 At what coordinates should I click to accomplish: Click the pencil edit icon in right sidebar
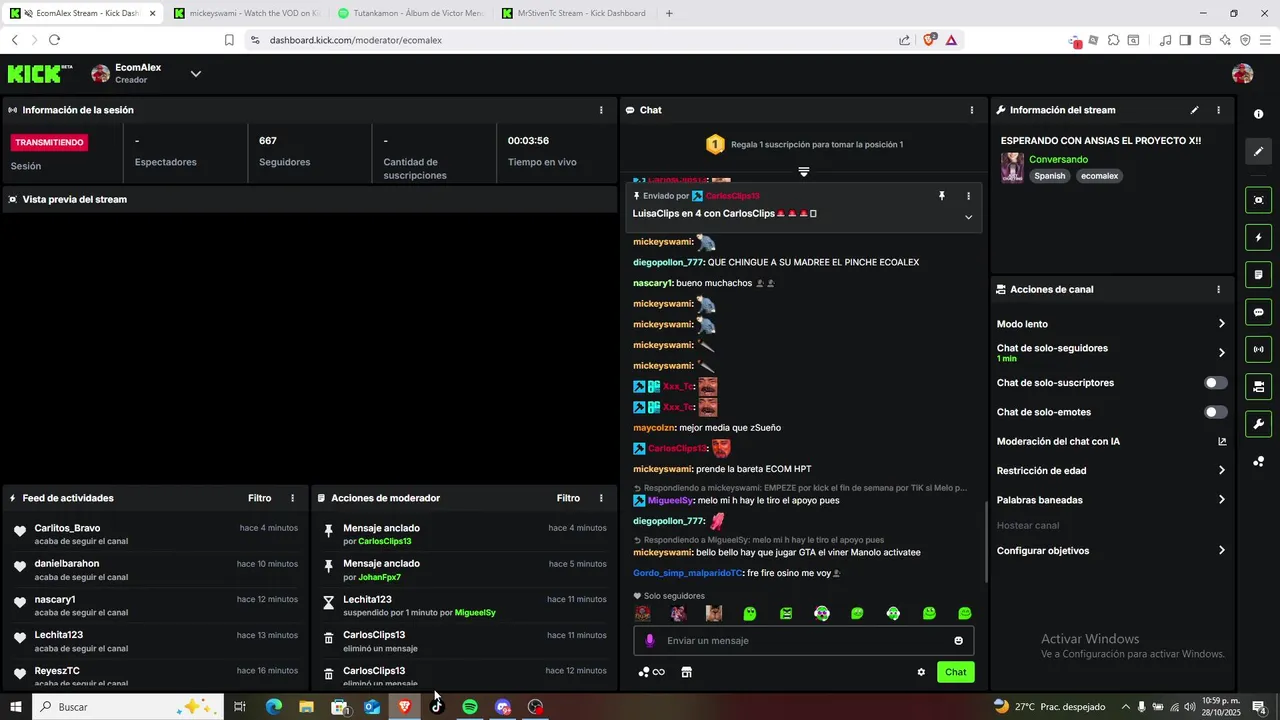pos(1258,151)
